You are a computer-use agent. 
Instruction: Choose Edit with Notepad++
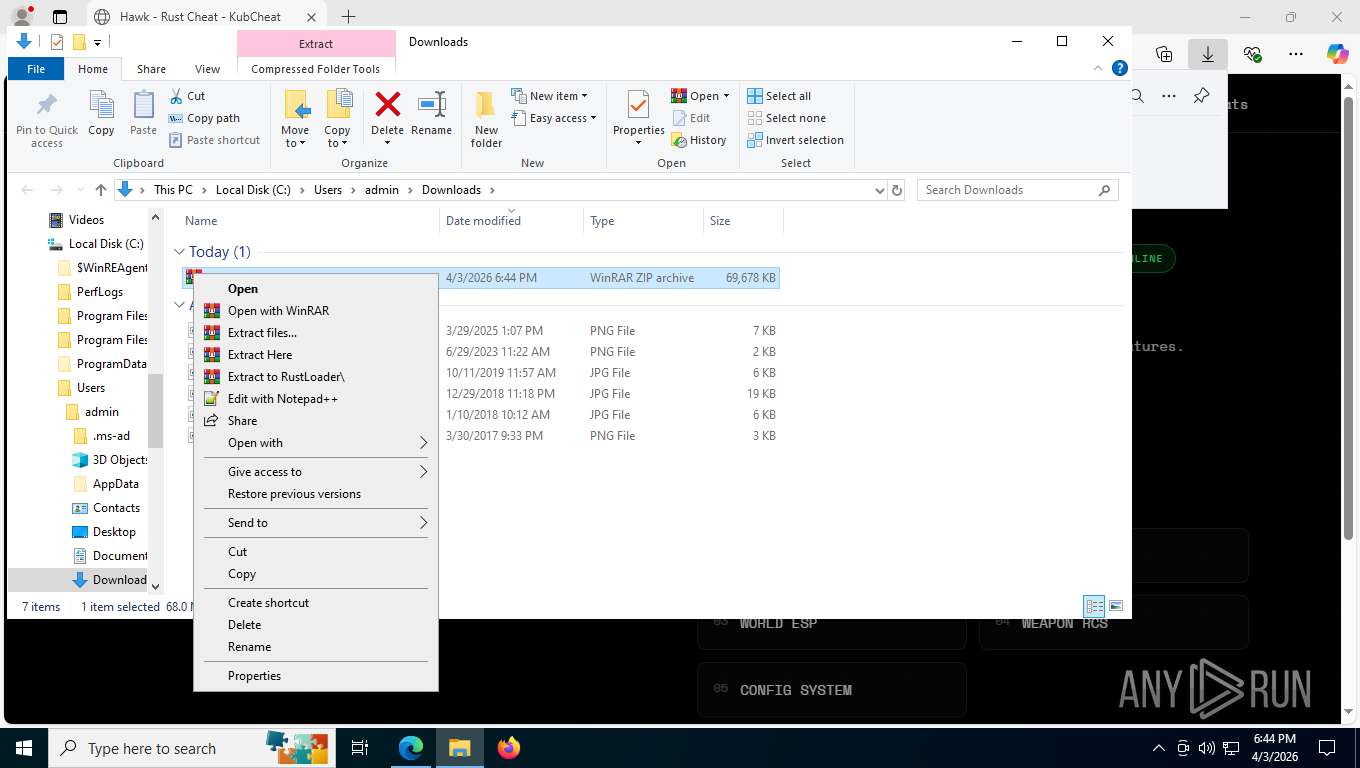(x=316, y=399)
